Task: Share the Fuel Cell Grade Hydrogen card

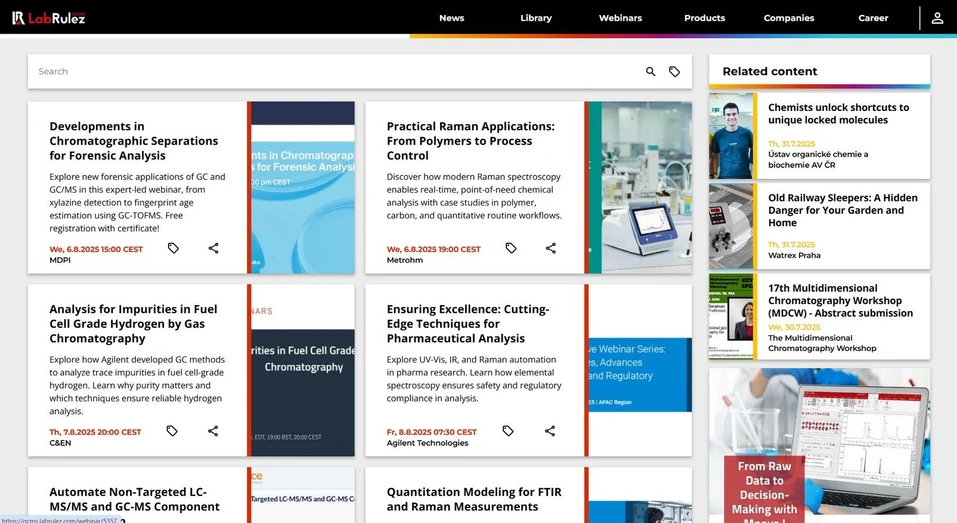Action: [x=212, y=431]
